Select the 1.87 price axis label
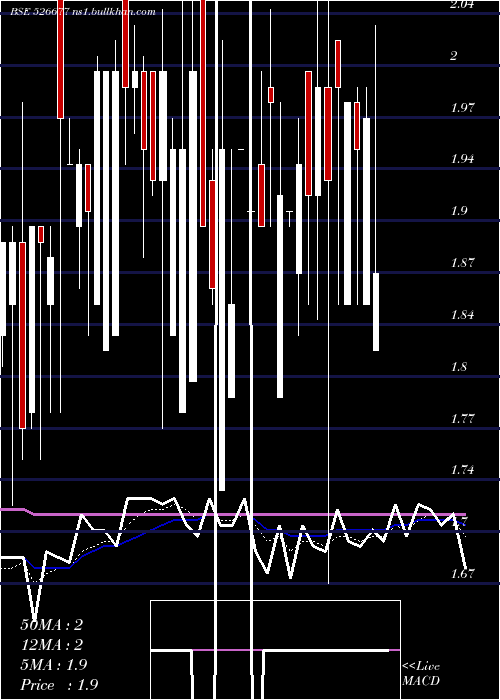 (461, 262)
